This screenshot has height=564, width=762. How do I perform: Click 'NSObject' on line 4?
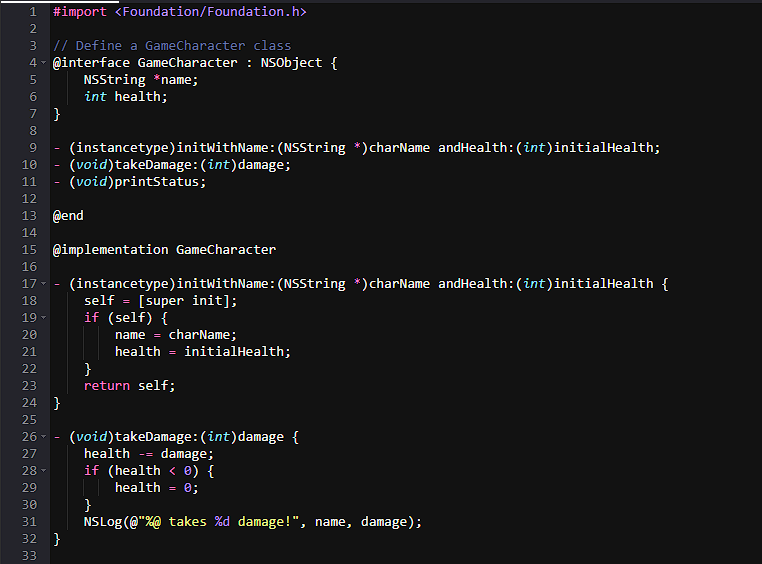(291, 63)
